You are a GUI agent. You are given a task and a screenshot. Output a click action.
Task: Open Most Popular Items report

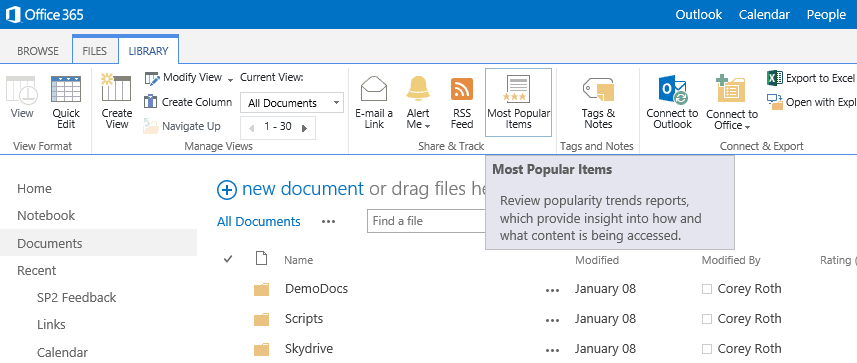(x=518, y=102)
